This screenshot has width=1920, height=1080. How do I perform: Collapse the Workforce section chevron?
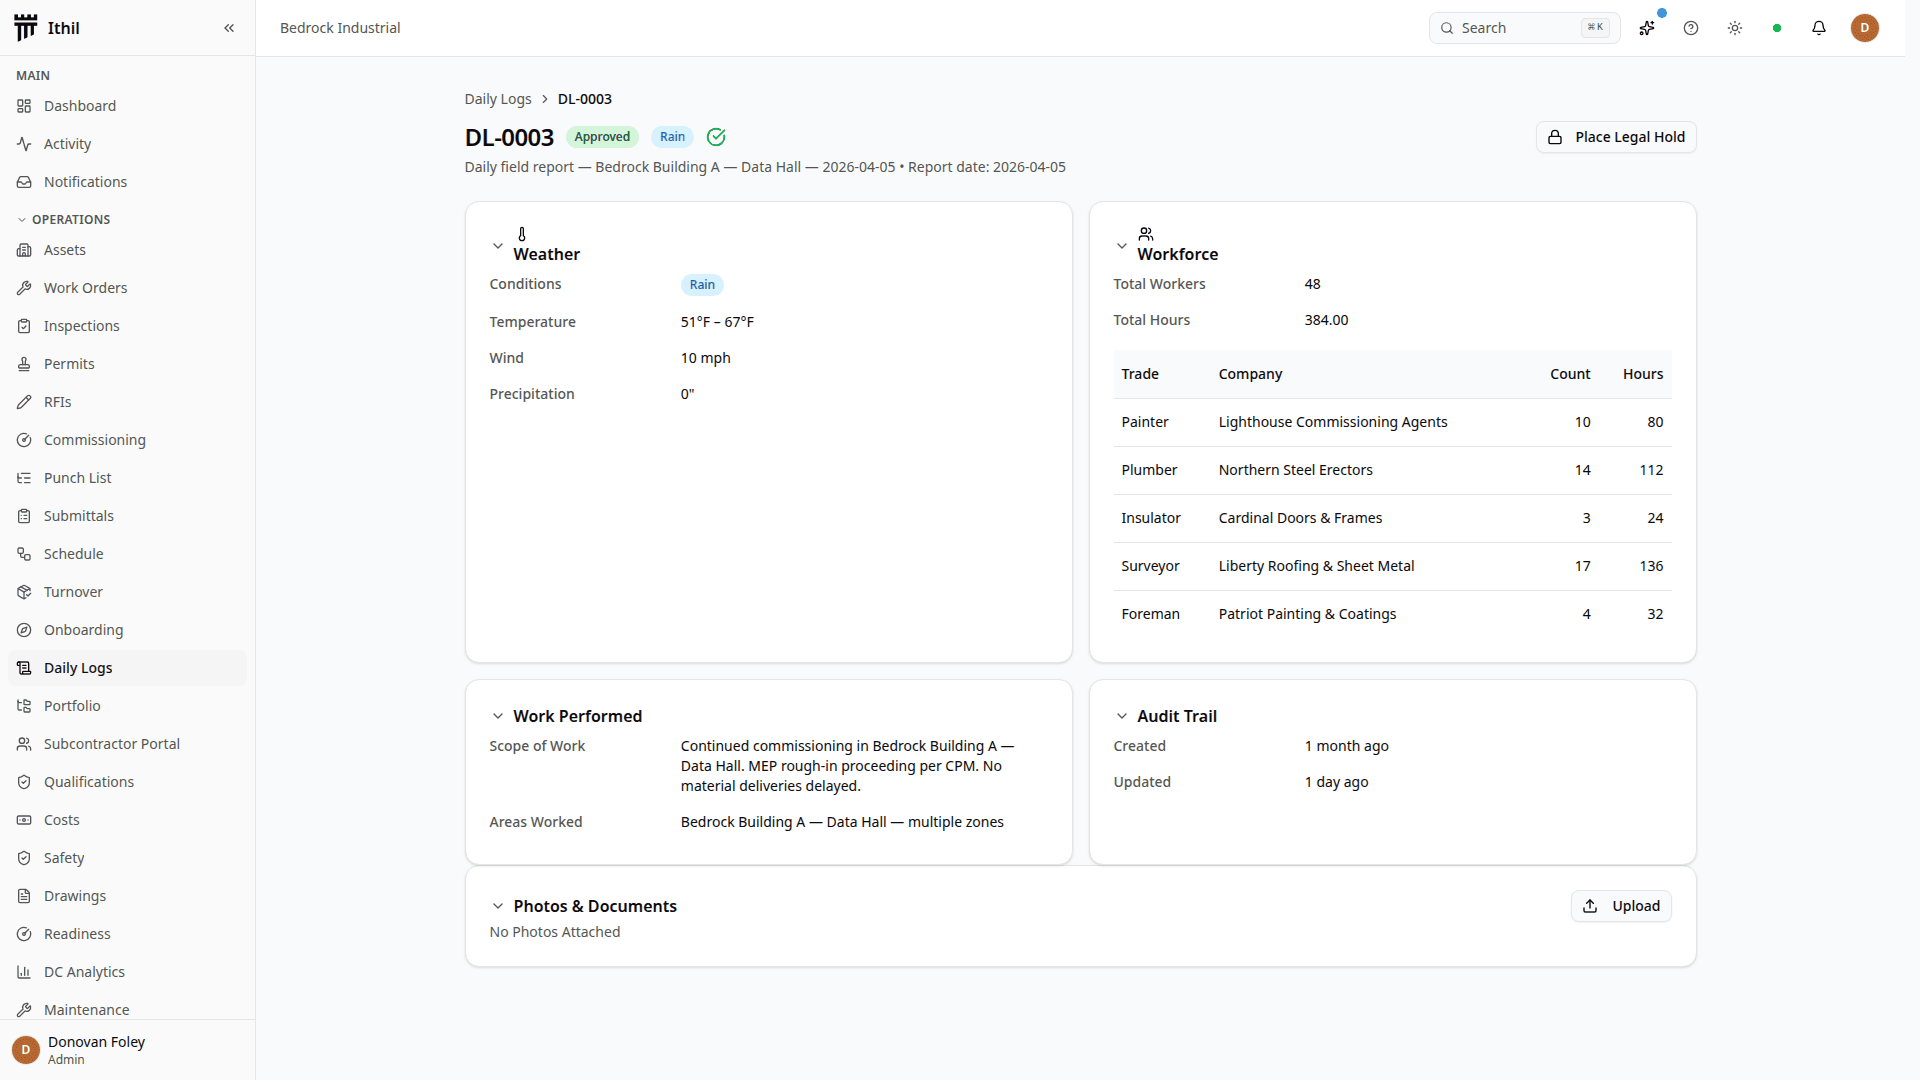1122,246
